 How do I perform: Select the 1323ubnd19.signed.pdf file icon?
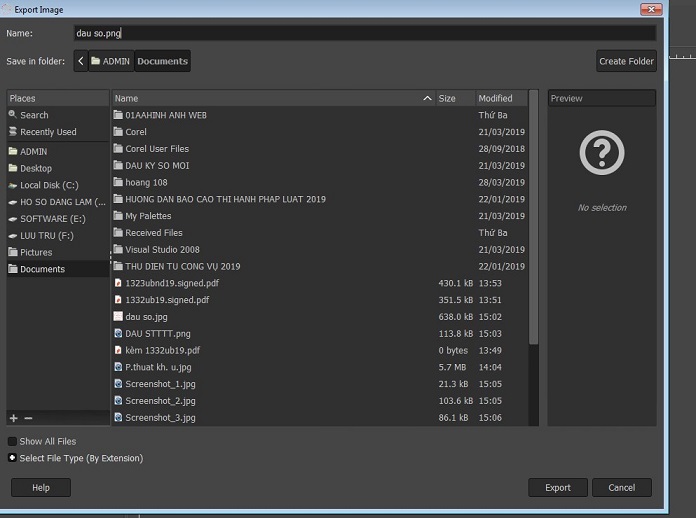click(118, 283)
